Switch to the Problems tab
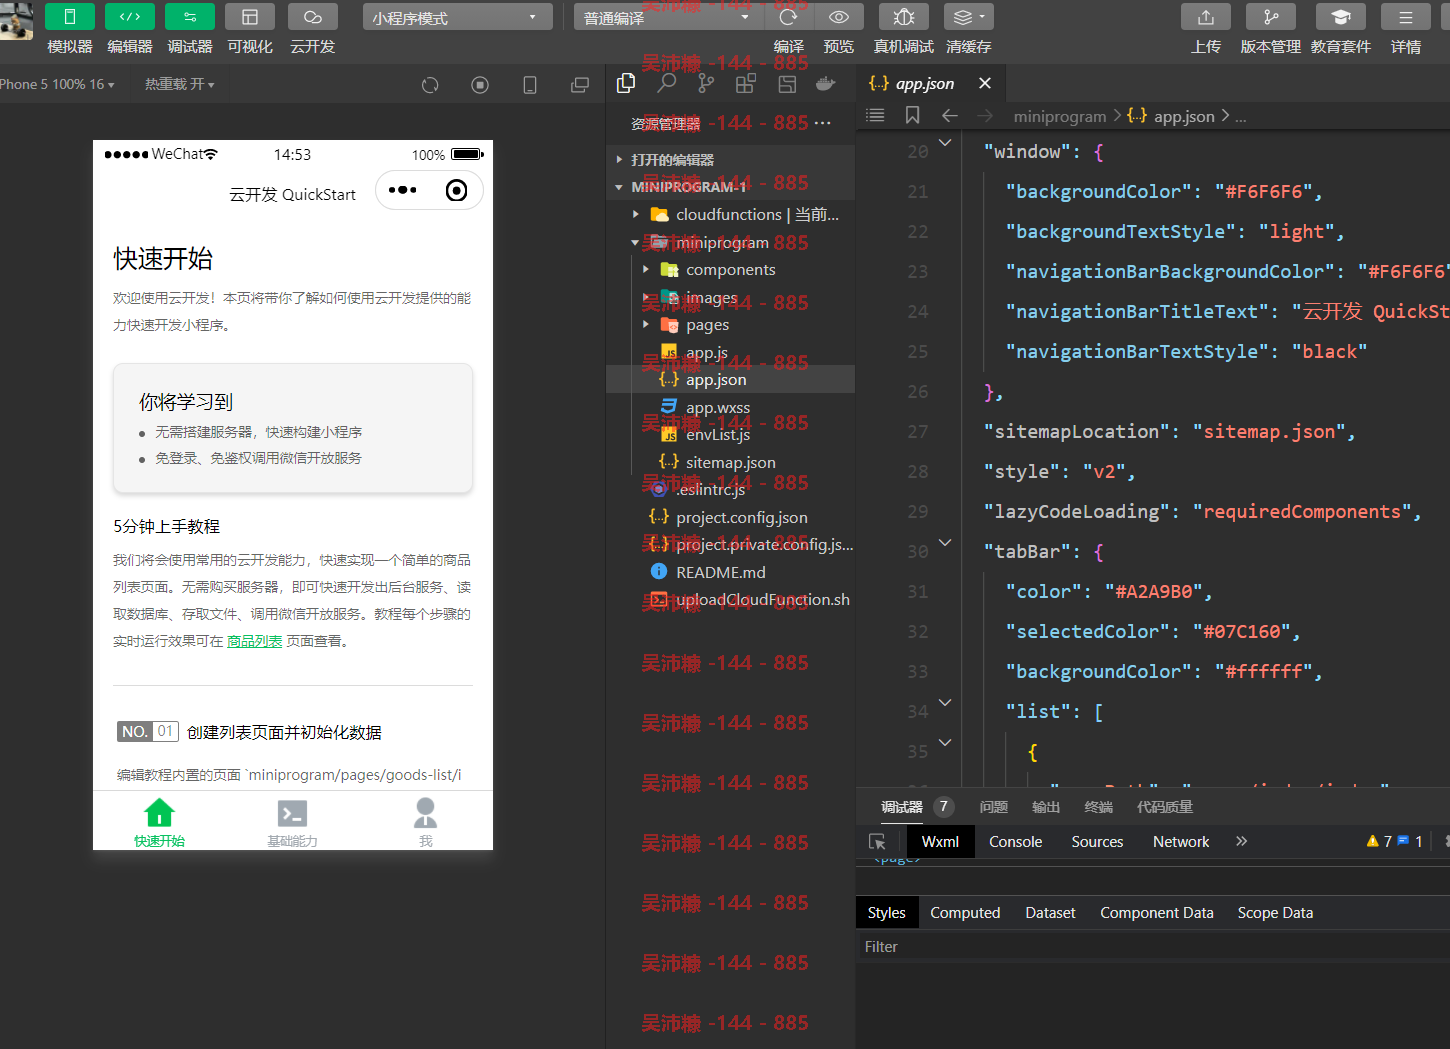The width and height of the screenshot is (1450, 1049). point(994,807)
